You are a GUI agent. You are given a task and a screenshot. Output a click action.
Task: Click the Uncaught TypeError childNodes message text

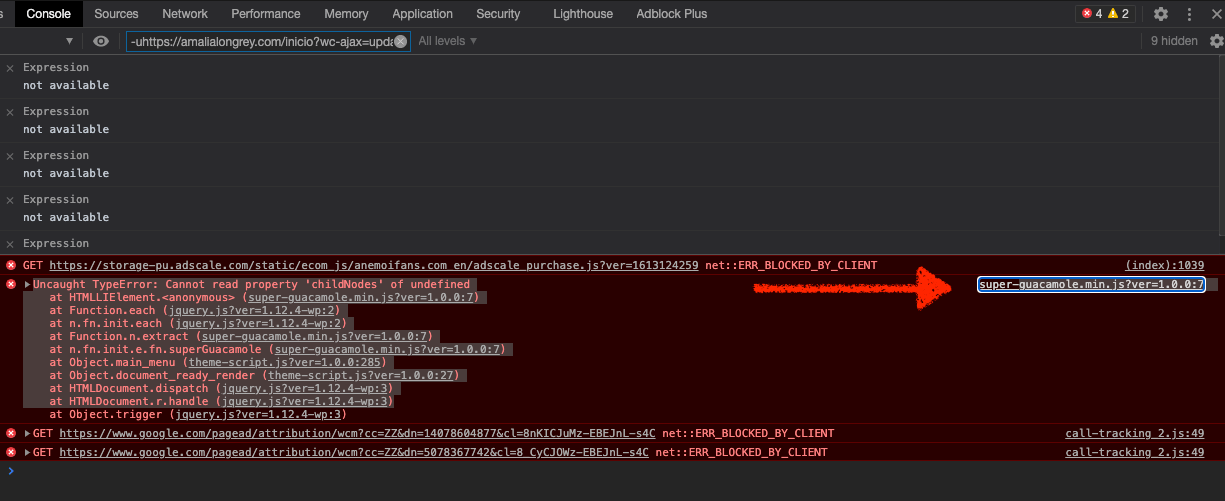tap(251, 285)
